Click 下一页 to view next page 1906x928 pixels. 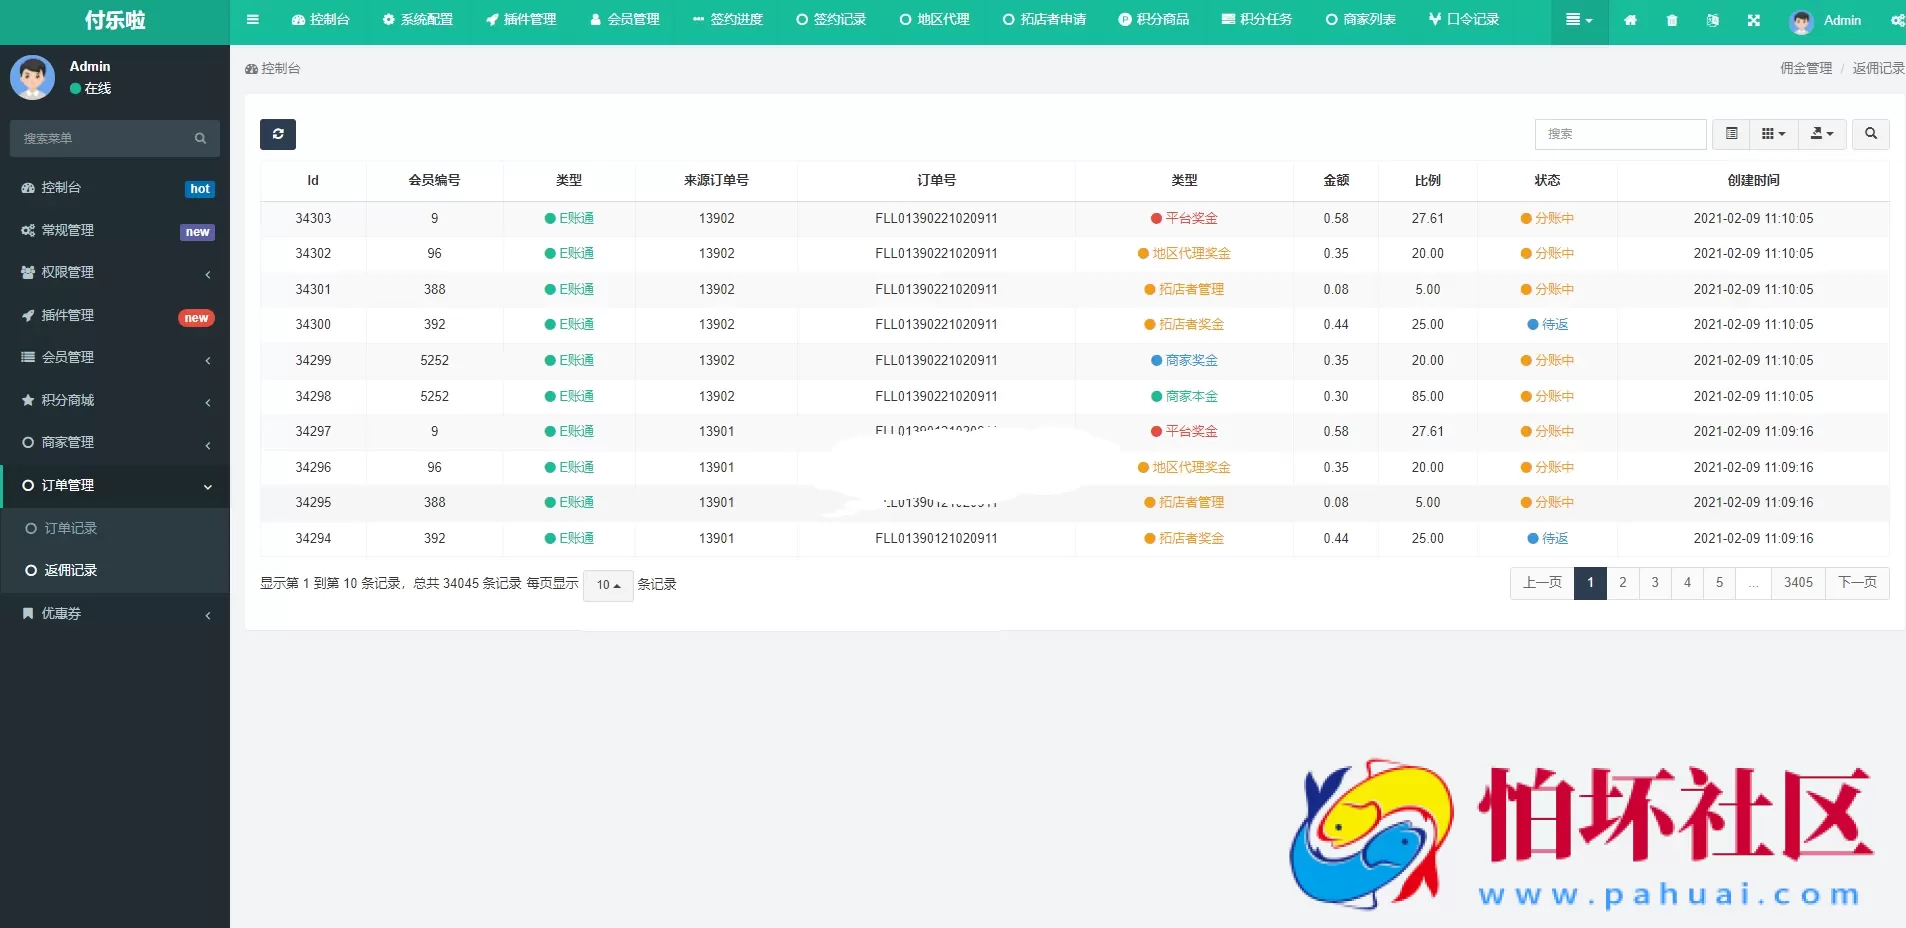coord(1858,583)
